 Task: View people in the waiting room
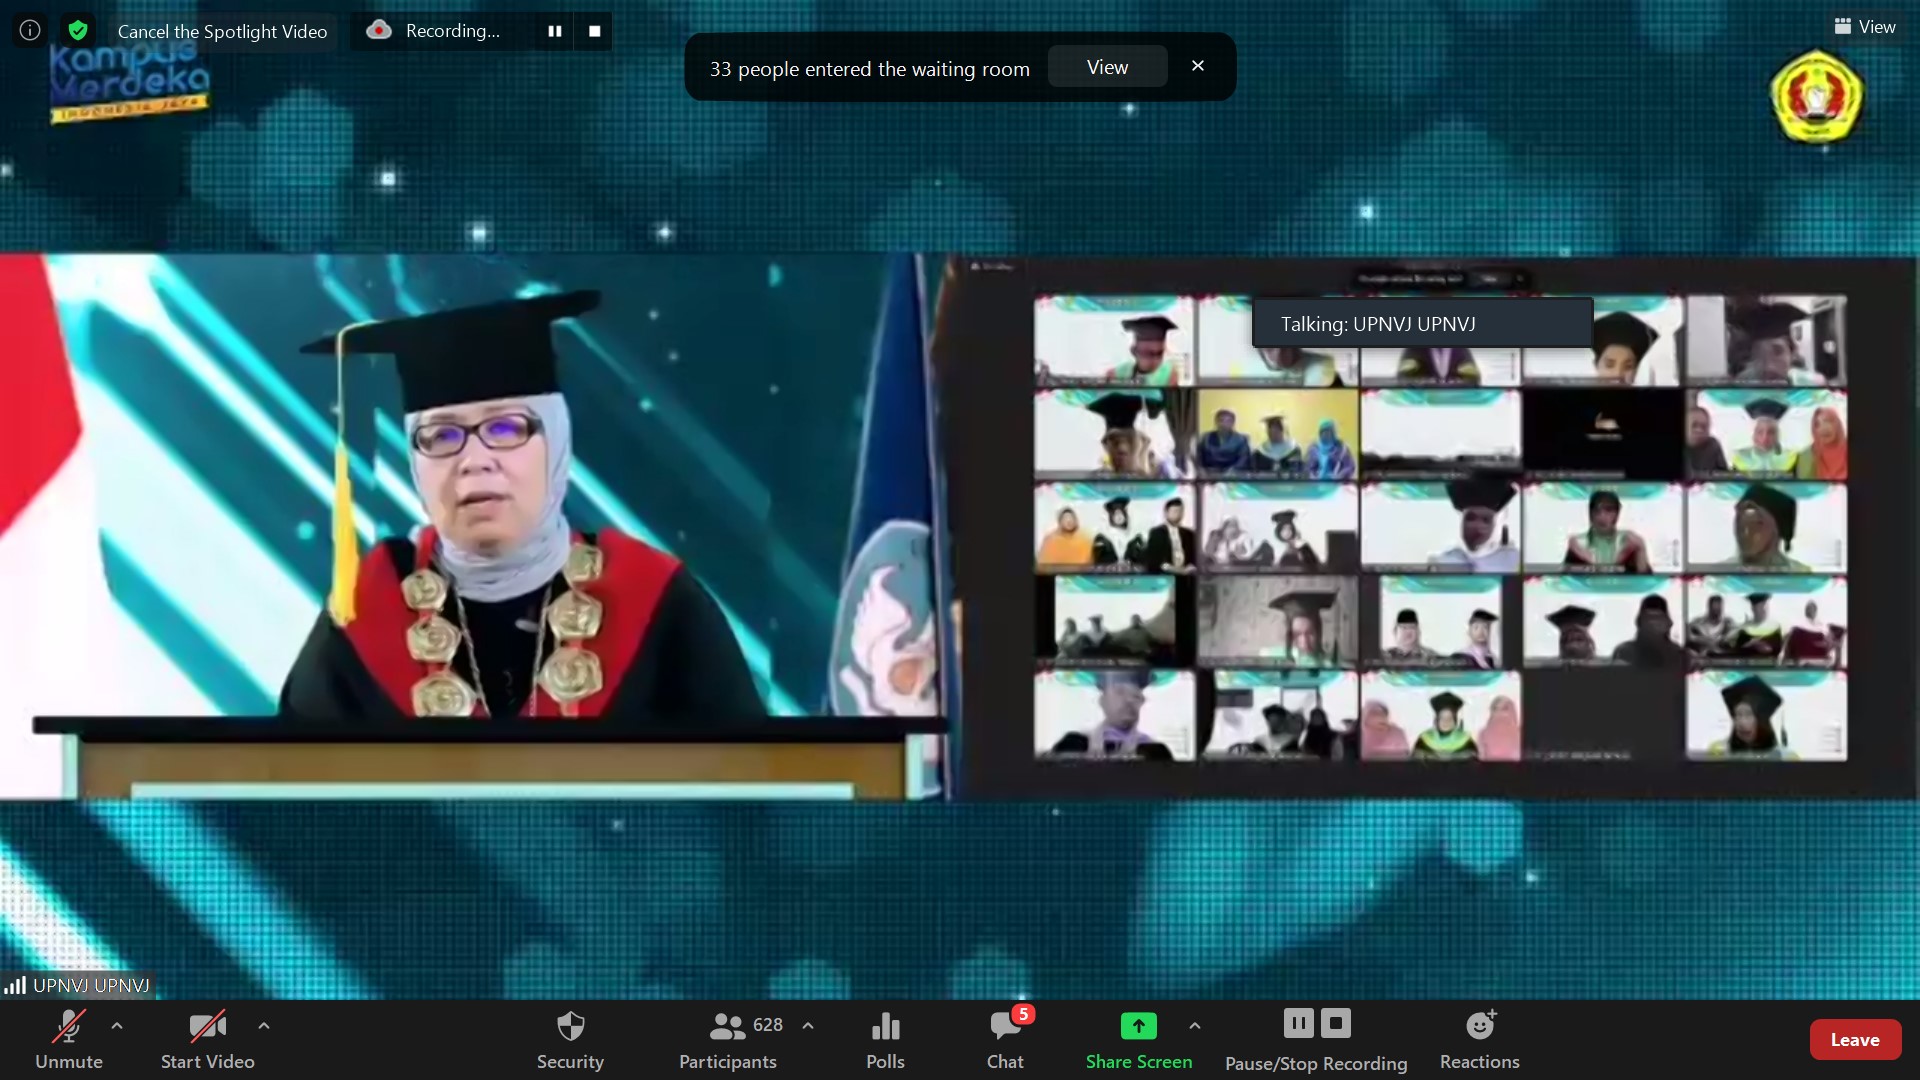coord(1107,67)
